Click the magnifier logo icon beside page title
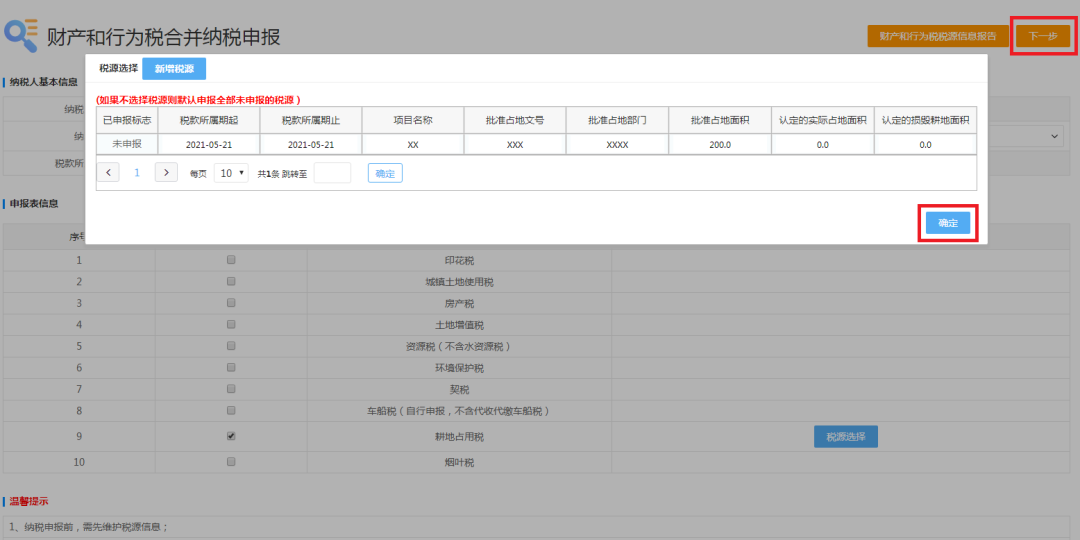 [x=21, y=35]
